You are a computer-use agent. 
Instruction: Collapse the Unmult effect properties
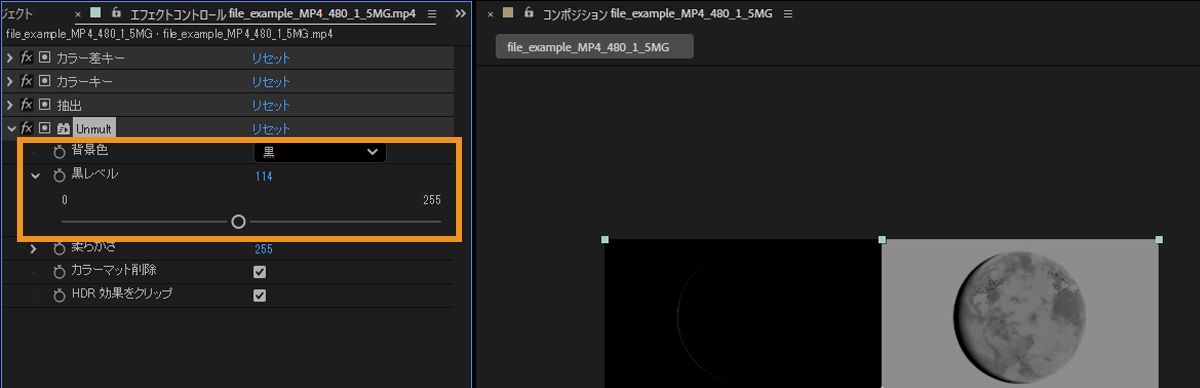[10, 128]
